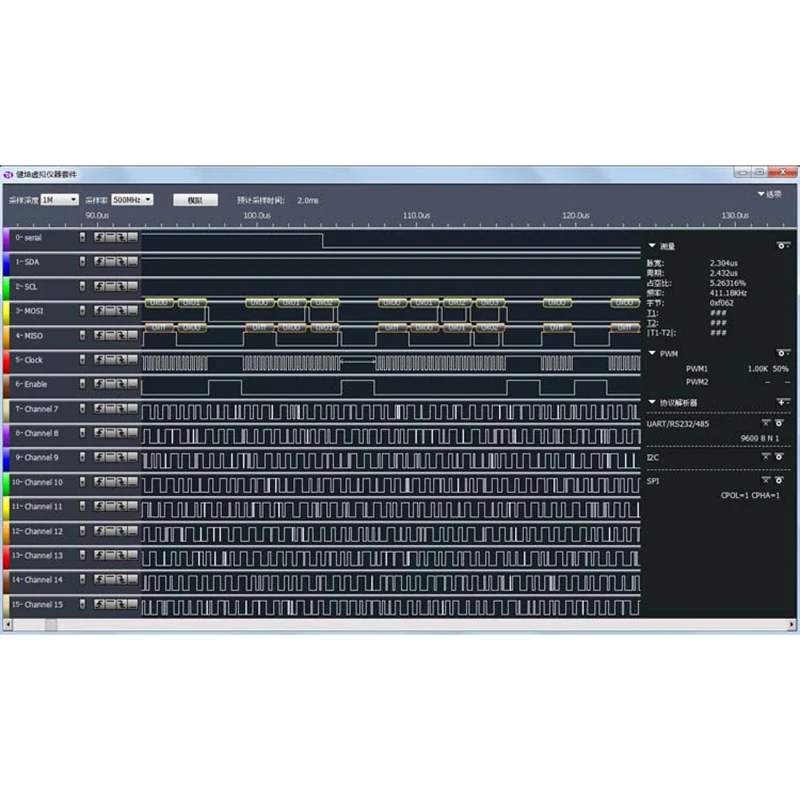The image size is (800, 800).
Task: Click the T2 cursor label
Action: pos(652,322)
